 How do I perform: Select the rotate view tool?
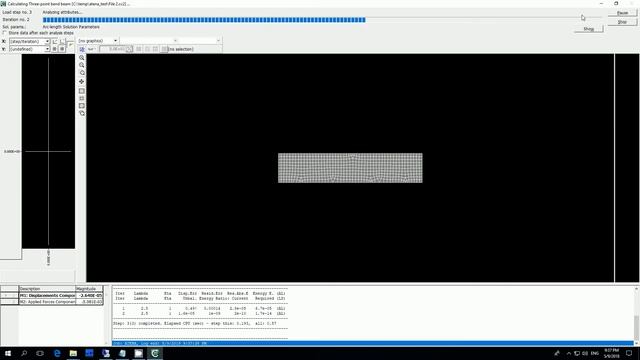tap(82, 73)
